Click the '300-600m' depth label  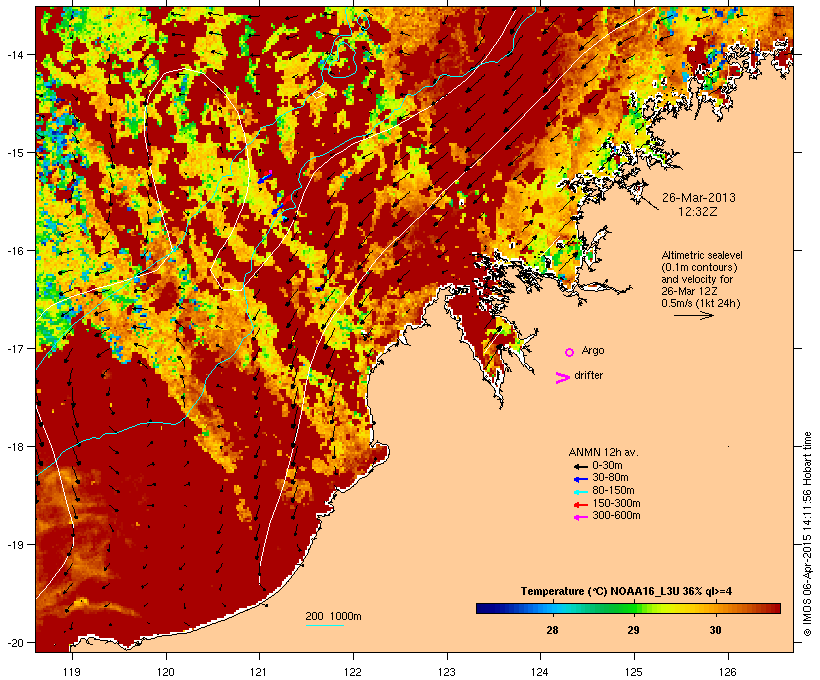[616, 516]
